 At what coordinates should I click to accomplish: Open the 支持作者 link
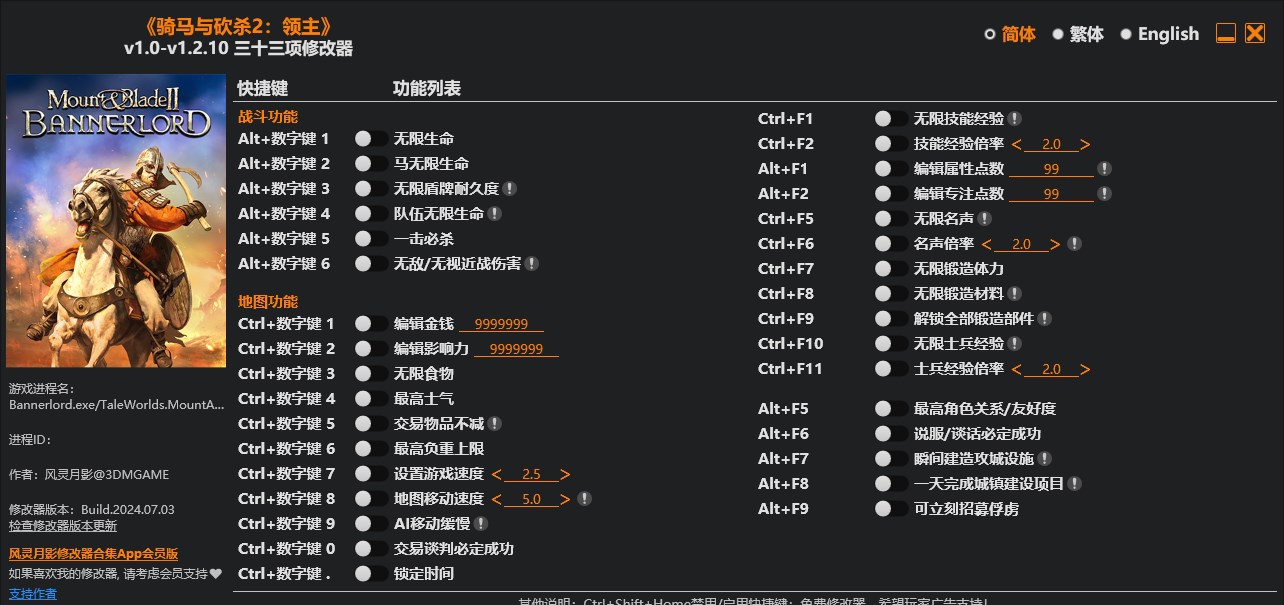click(32, 592)
